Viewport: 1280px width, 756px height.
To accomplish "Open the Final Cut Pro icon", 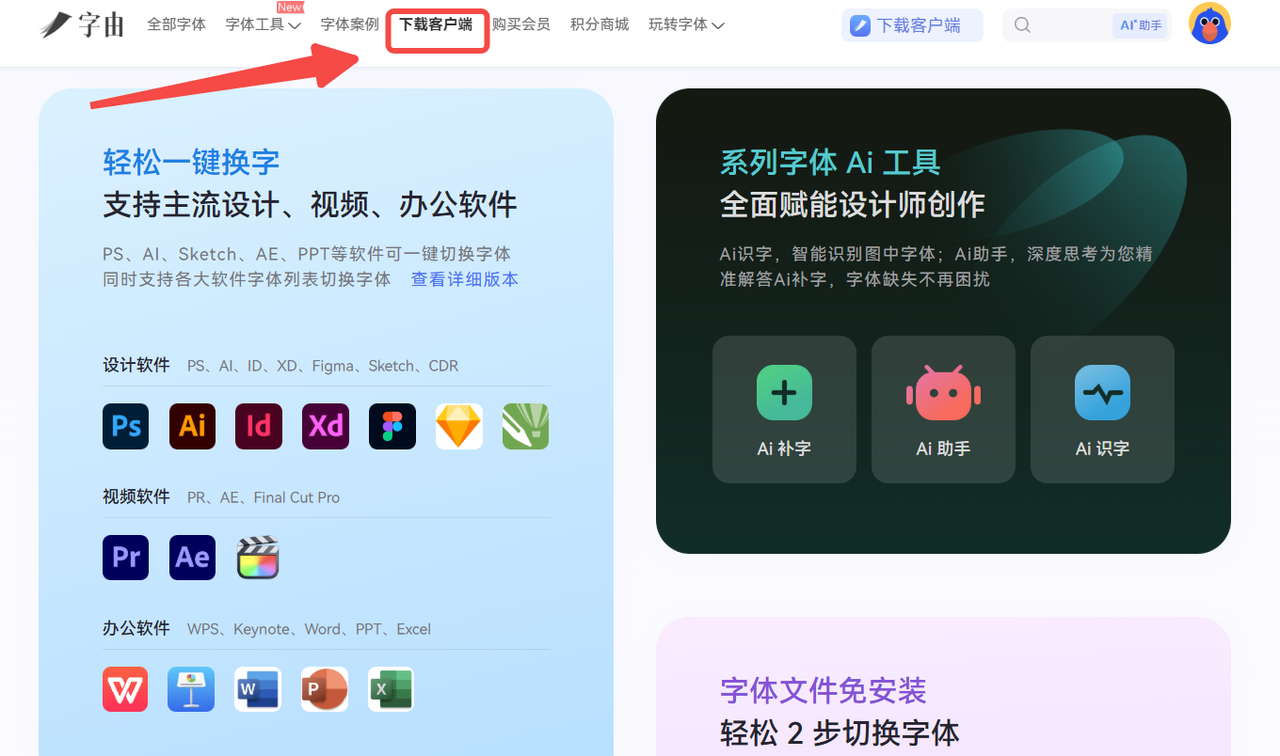I will tap(258, 557).
